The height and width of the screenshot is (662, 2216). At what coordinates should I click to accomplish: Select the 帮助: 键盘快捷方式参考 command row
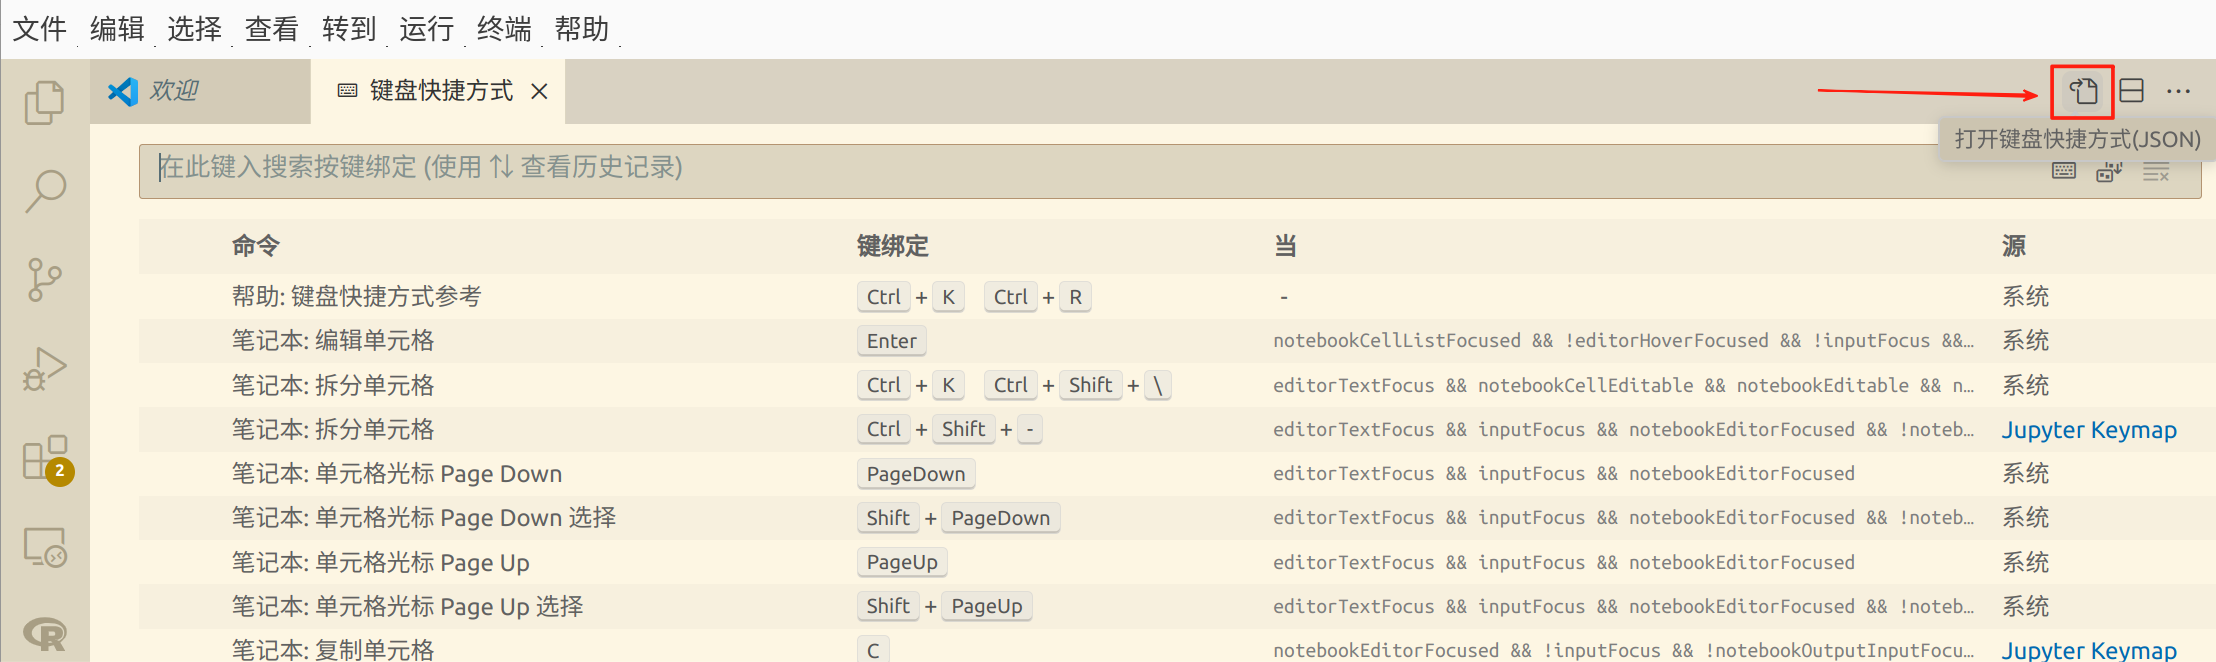[357, 297]
